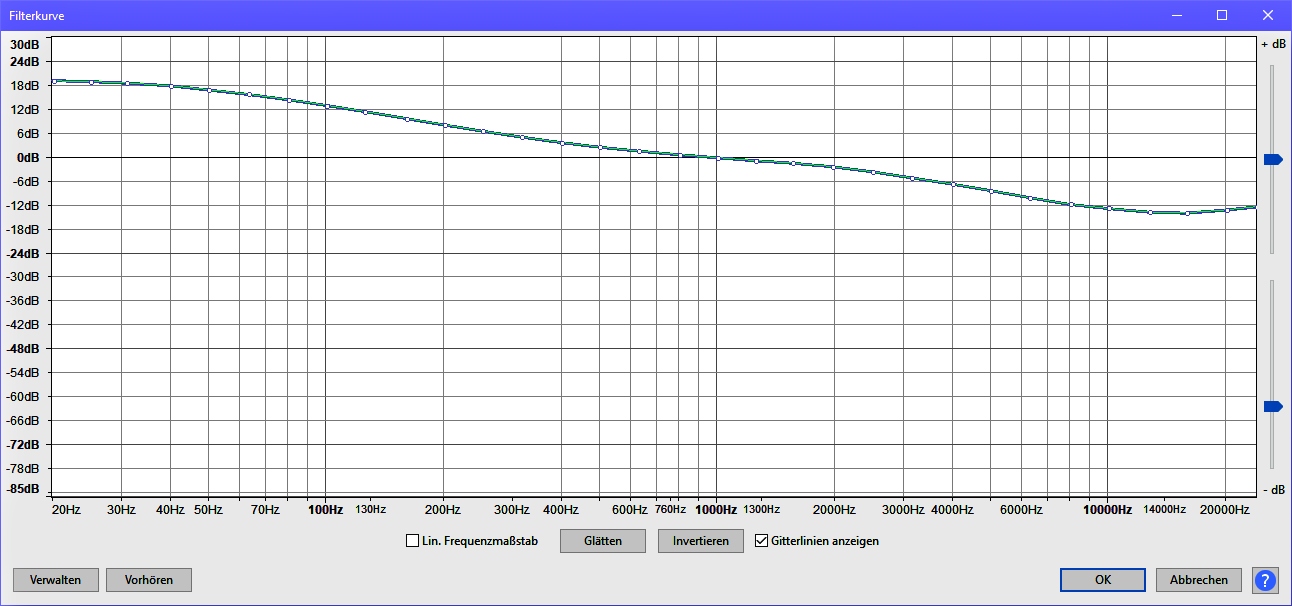1292x606 pixels.
Task: Enable the Lin. Frequenzmaßstab checkbox
Action: (x=412, y=541)
